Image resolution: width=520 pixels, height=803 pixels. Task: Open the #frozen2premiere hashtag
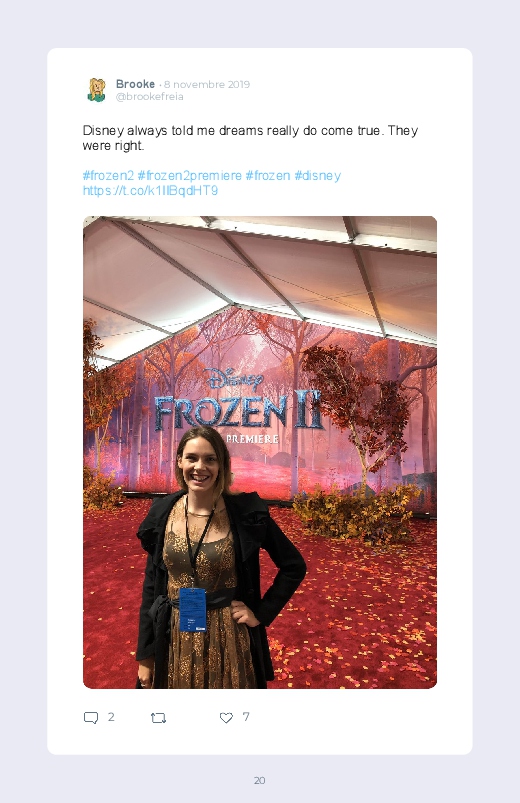(x=189, y=175)
